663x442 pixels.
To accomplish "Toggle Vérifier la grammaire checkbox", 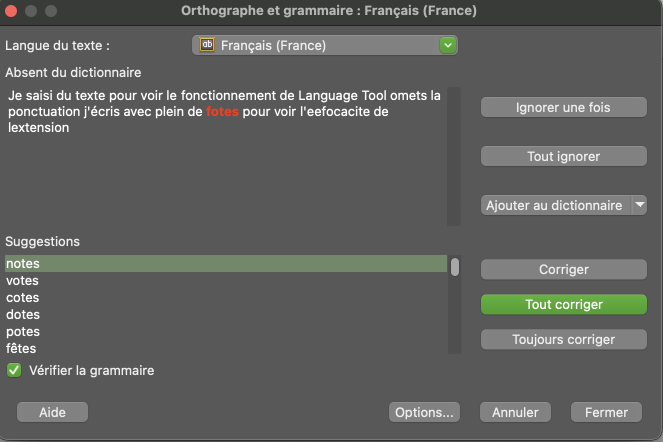I will point(15,370).
